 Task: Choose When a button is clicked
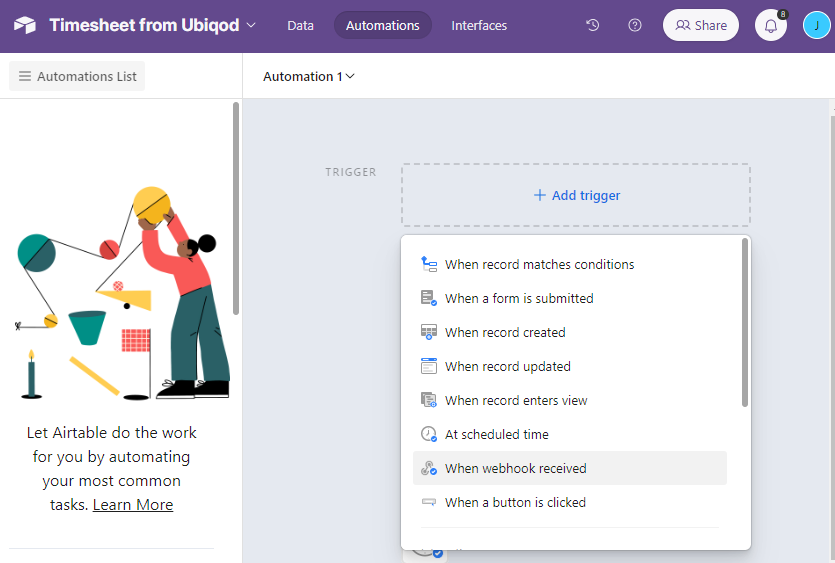[570, 502]
